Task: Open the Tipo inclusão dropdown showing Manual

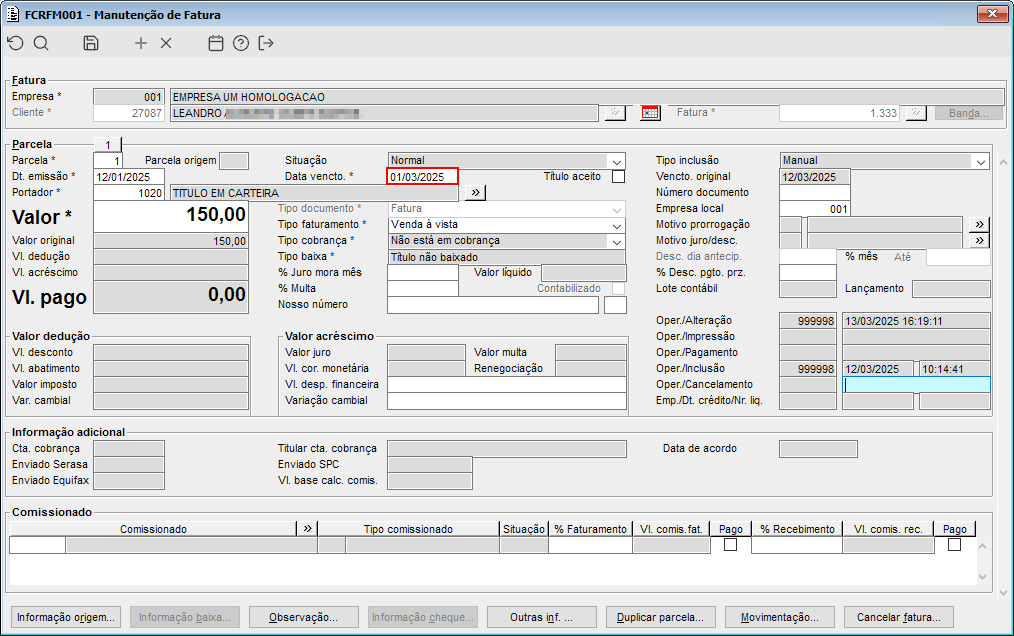Action: click(x=981, y=160)
